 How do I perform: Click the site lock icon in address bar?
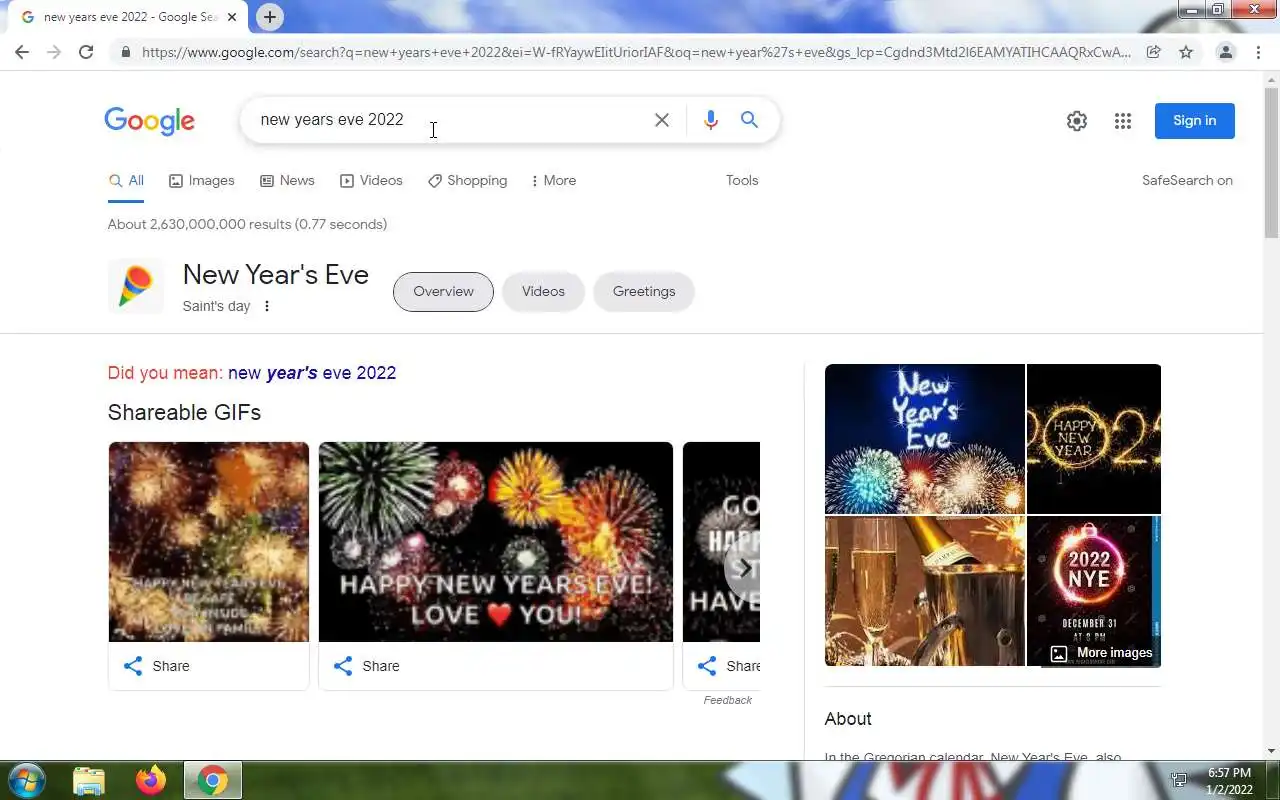click(125, 52)
